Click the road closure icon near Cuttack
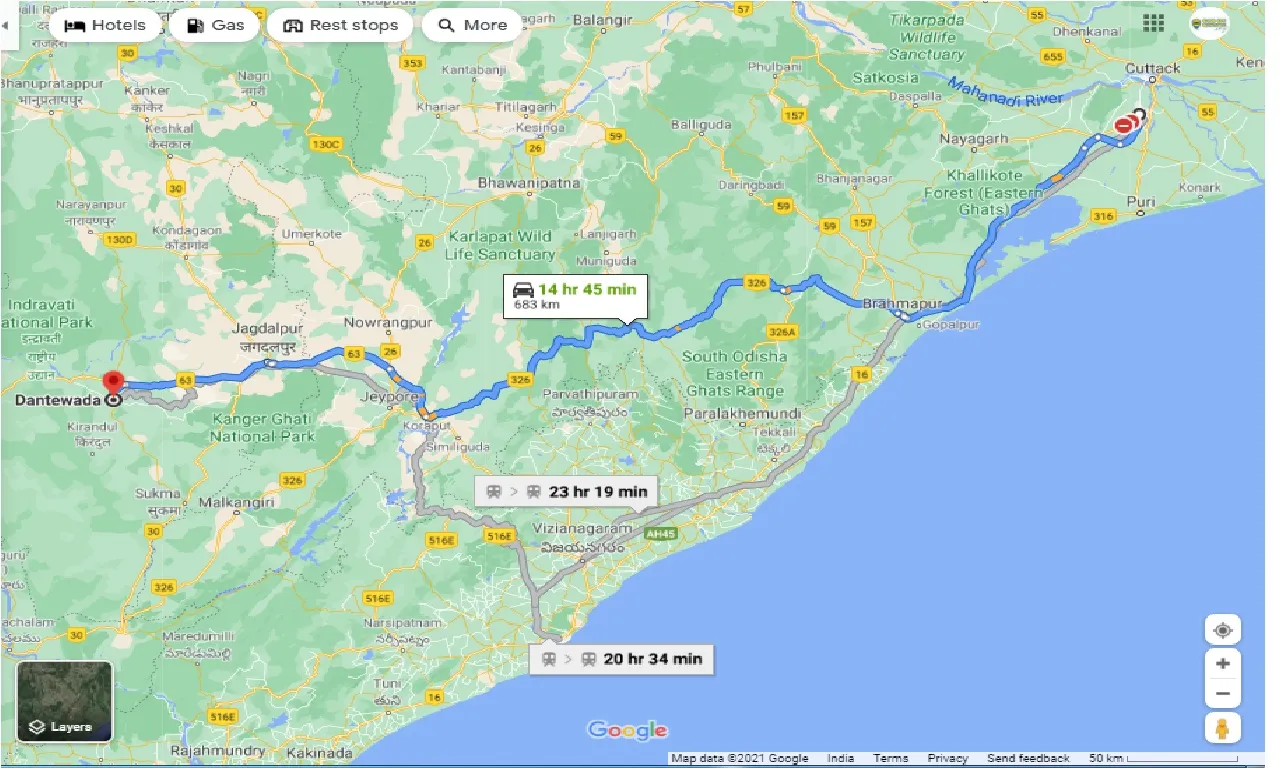 click(1124, 126)
